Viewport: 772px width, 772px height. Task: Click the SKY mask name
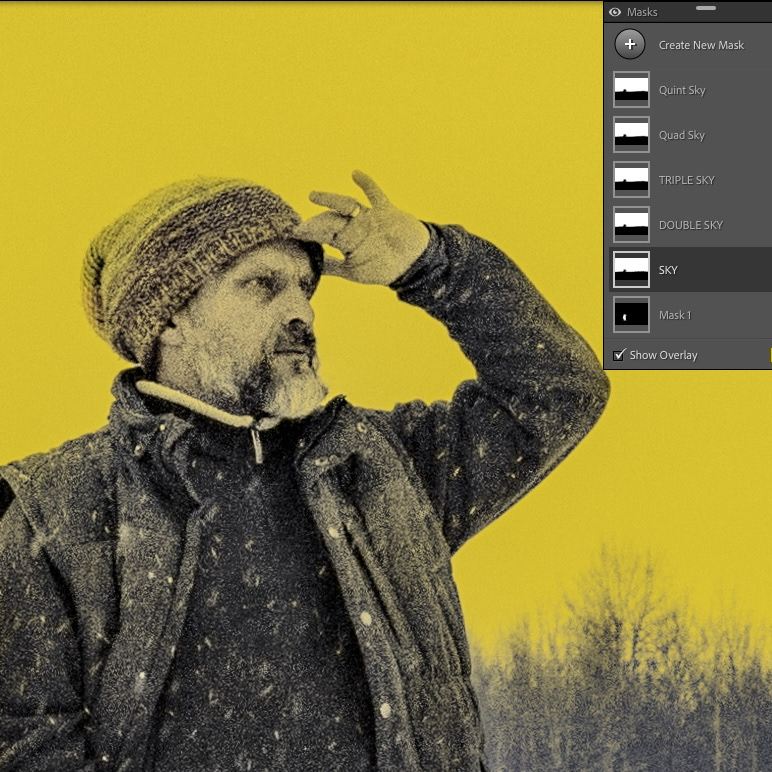[668, 270]
